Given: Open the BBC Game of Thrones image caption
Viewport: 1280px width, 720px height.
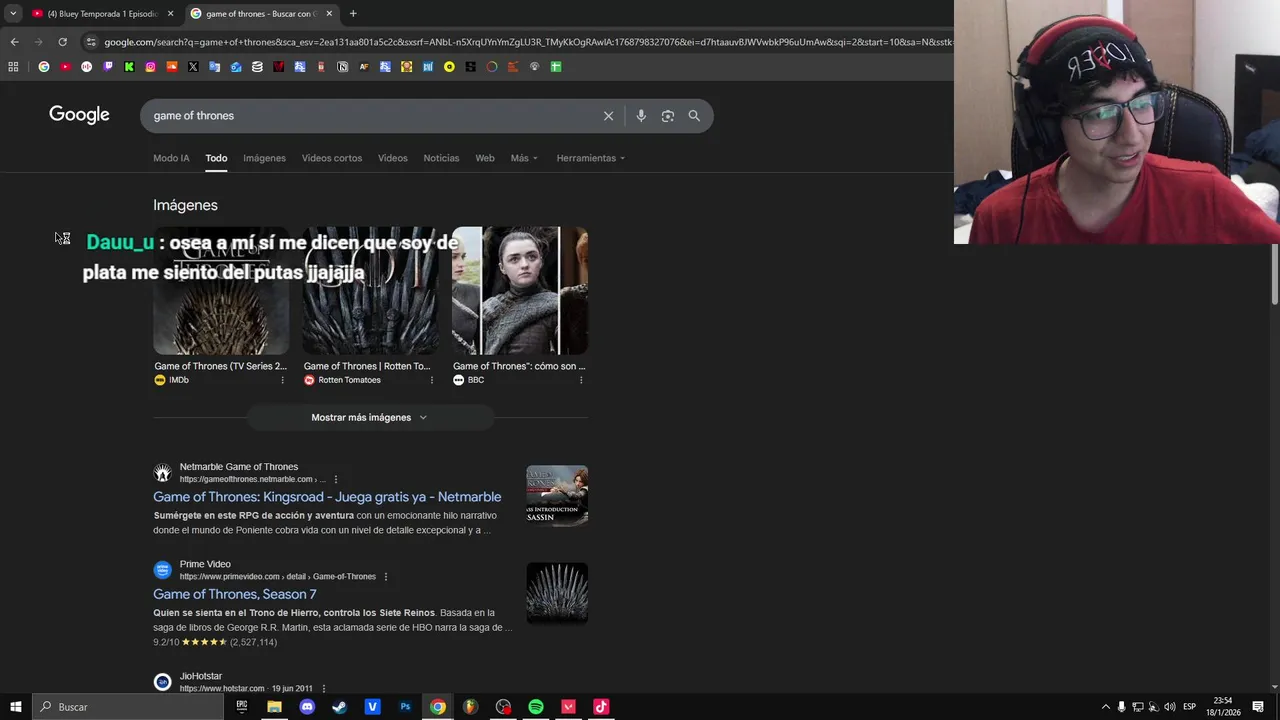Looking at the screenshot, I should (519, 366).
